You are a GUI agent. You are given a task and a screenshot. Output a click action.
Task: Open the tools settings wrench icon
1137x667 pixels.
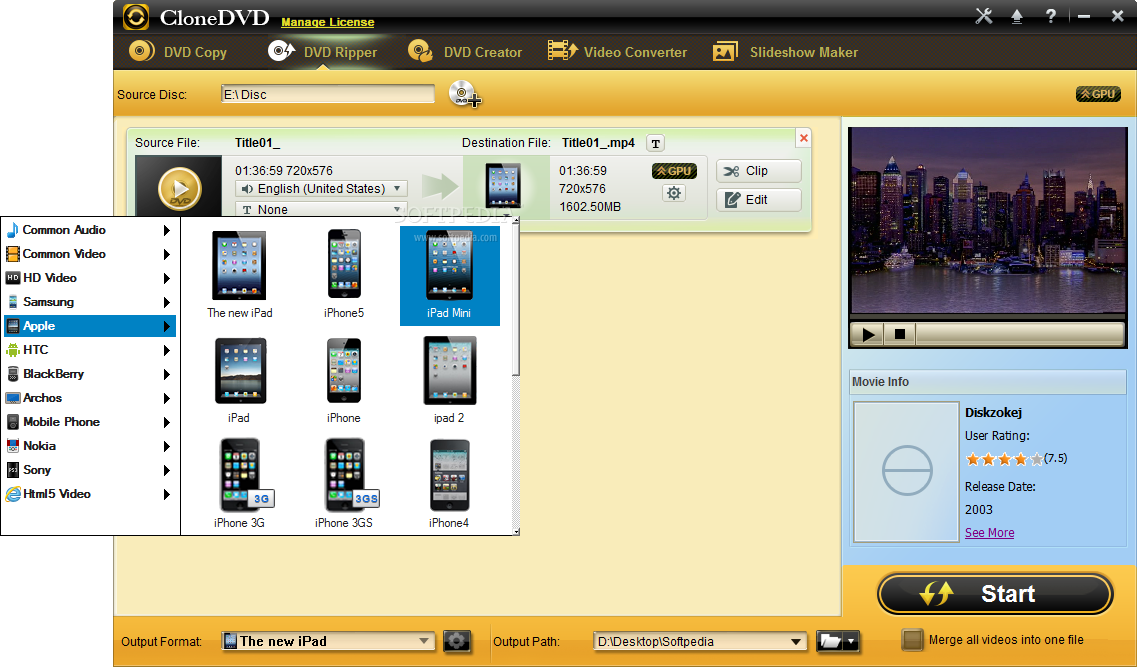pos(983,16)
